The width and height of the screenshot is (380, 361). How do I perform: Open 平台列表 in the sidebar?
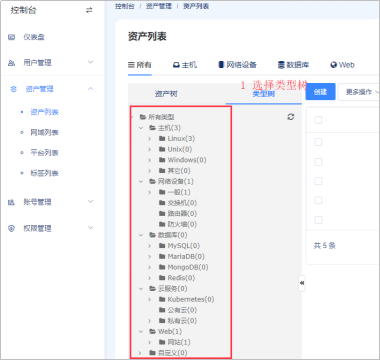tap(45, 153)
